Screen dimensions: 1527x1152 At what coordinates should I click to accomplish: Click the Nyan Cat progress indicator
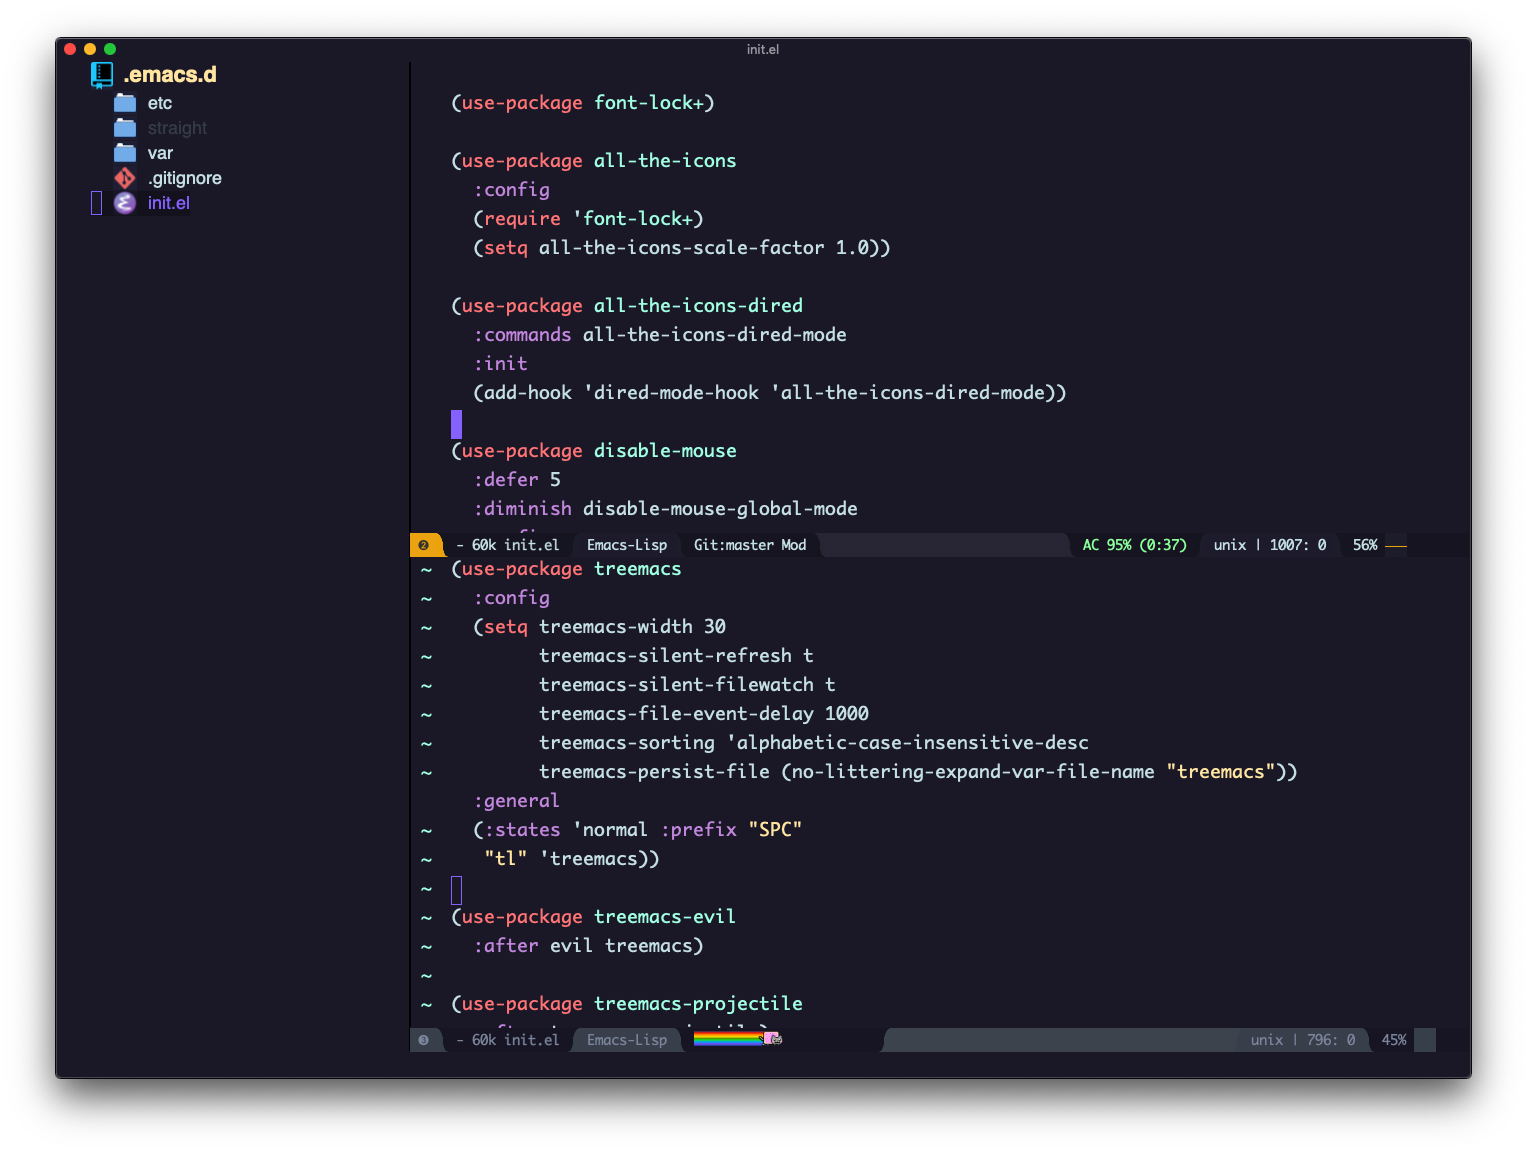(x=737, y=1040)
